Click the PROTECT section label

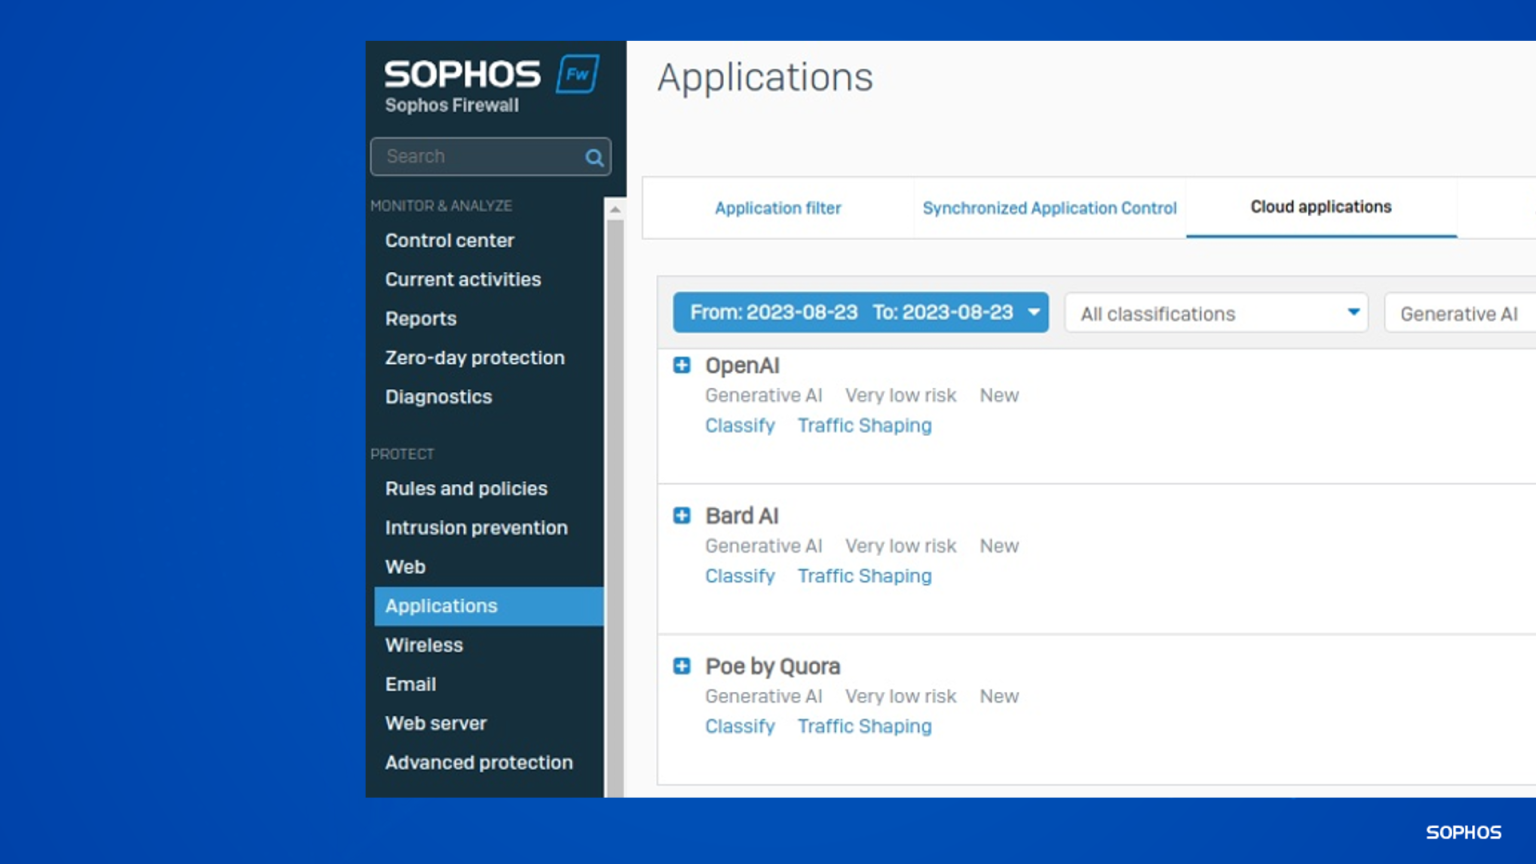402,454
